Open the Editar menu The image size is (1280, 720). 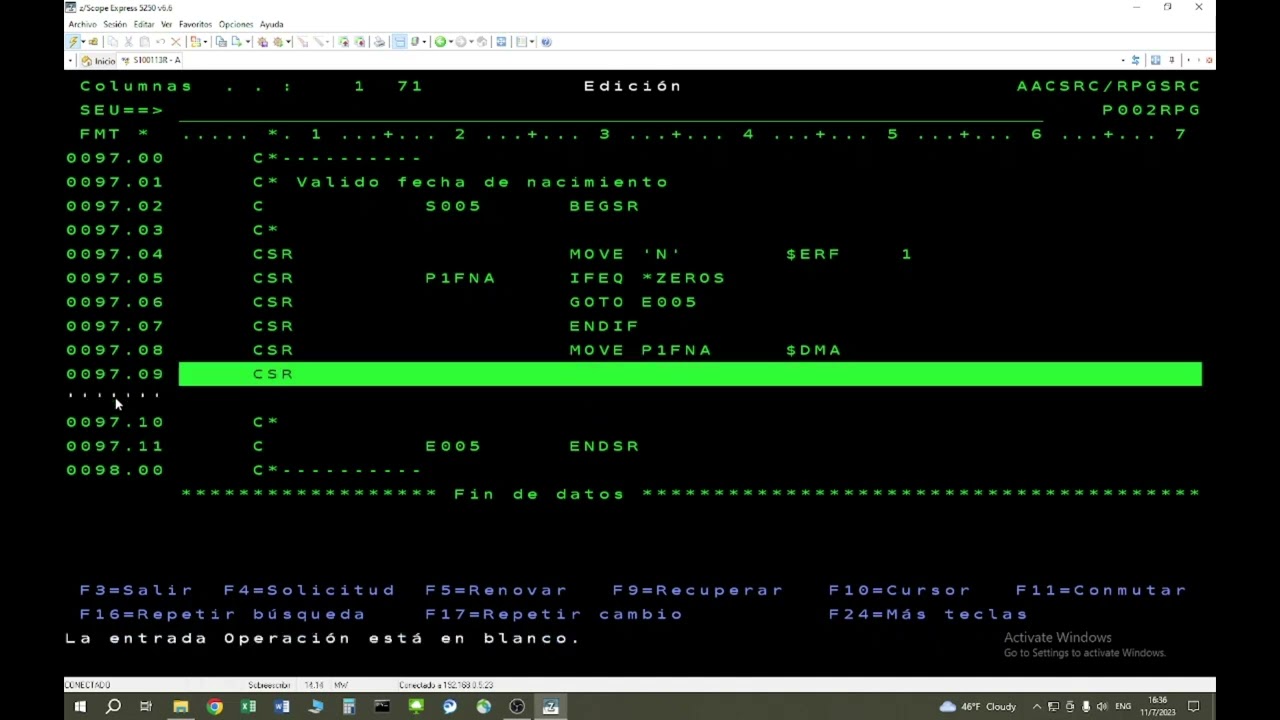click(144, 24)
